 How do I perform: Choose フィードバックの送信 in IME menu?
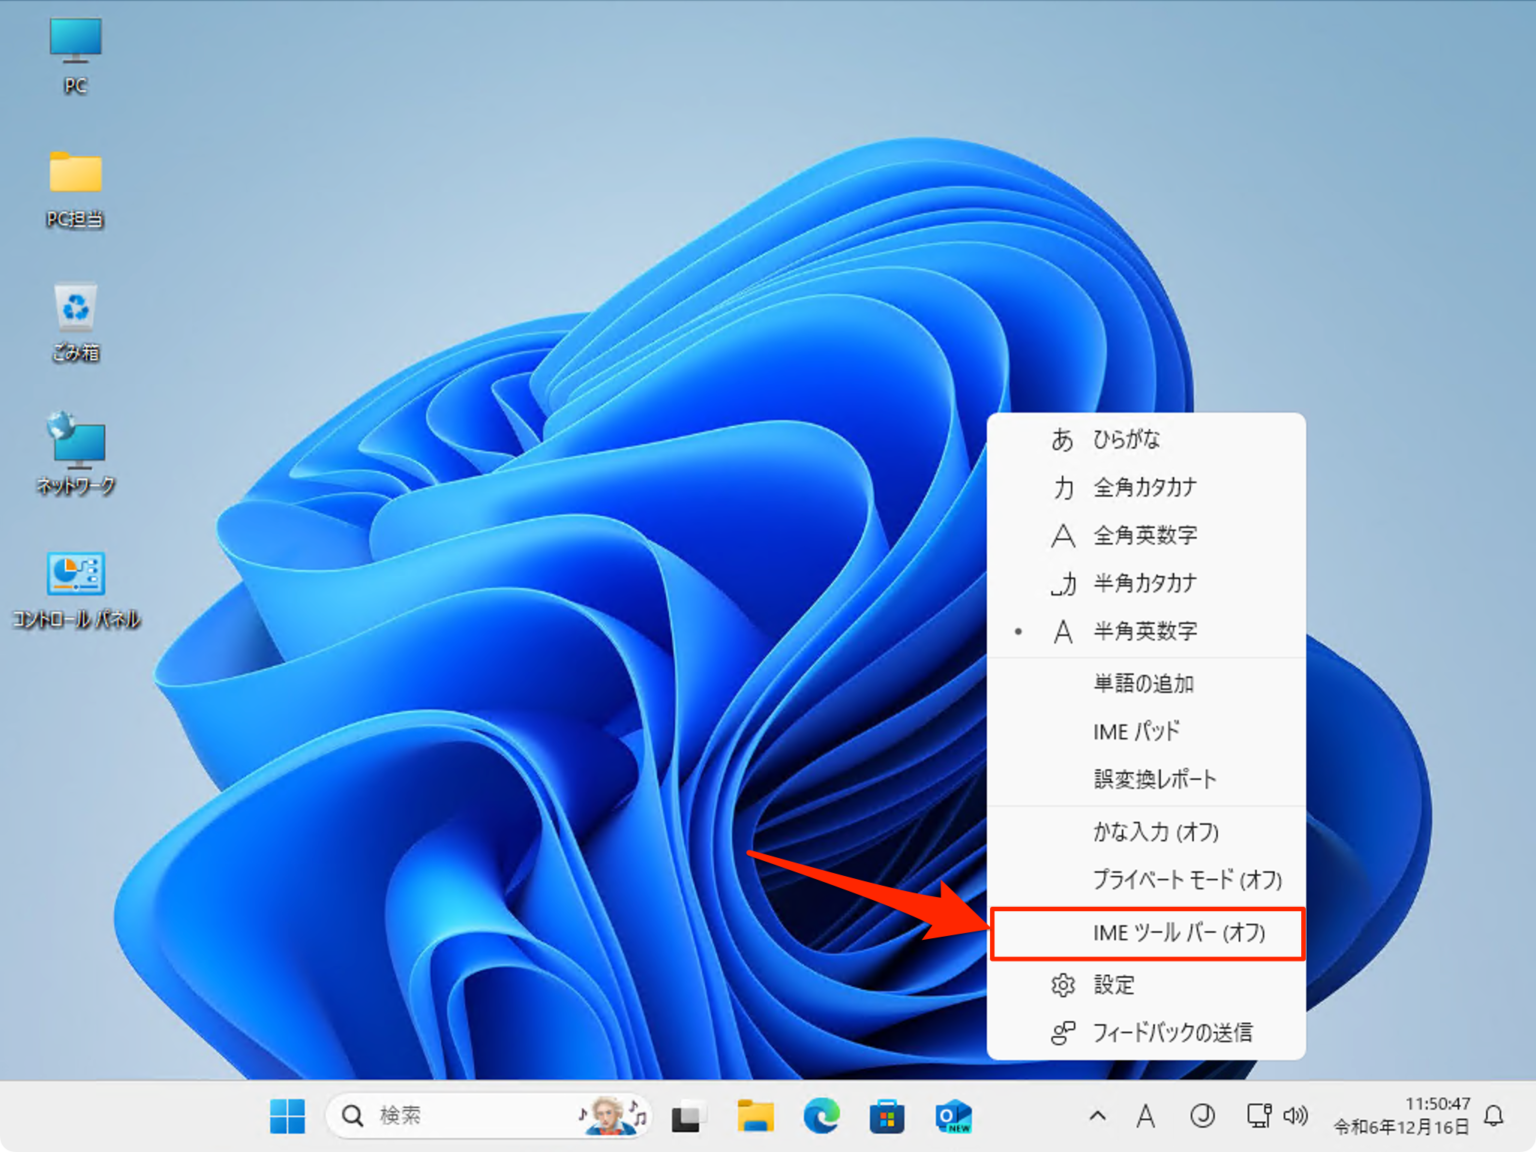[1146, 1033]
